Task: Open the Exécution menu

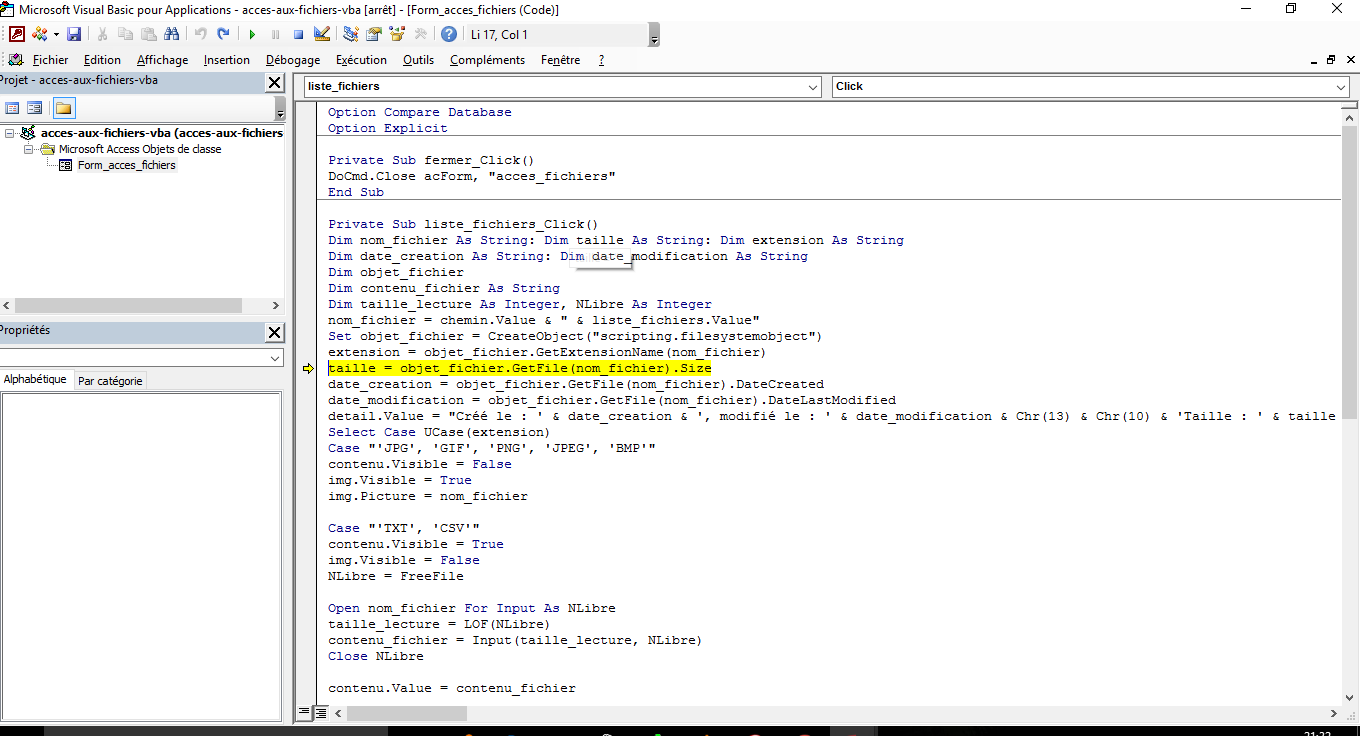Action: (361, 60)
